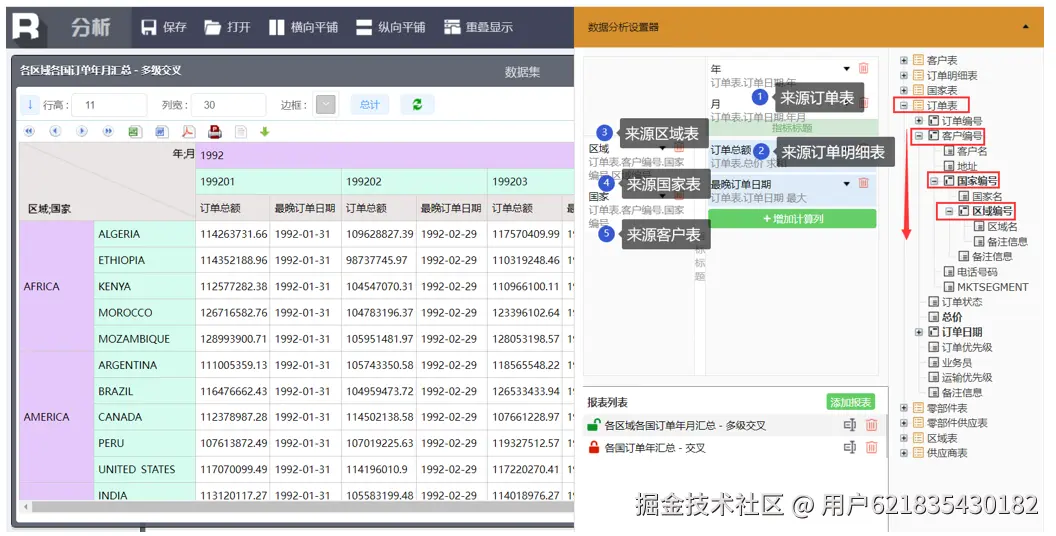Collapse the 客户编号 tree node
Viewport: 1056px width, 536px height.
click(x=919, y=135)
